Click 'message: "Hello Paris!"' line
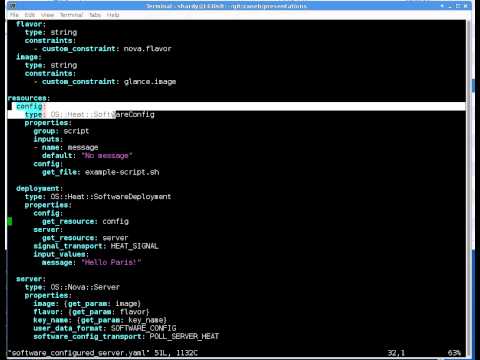Image resolution: width=480 pixels, height=360 pixels. tap(92, 263)
